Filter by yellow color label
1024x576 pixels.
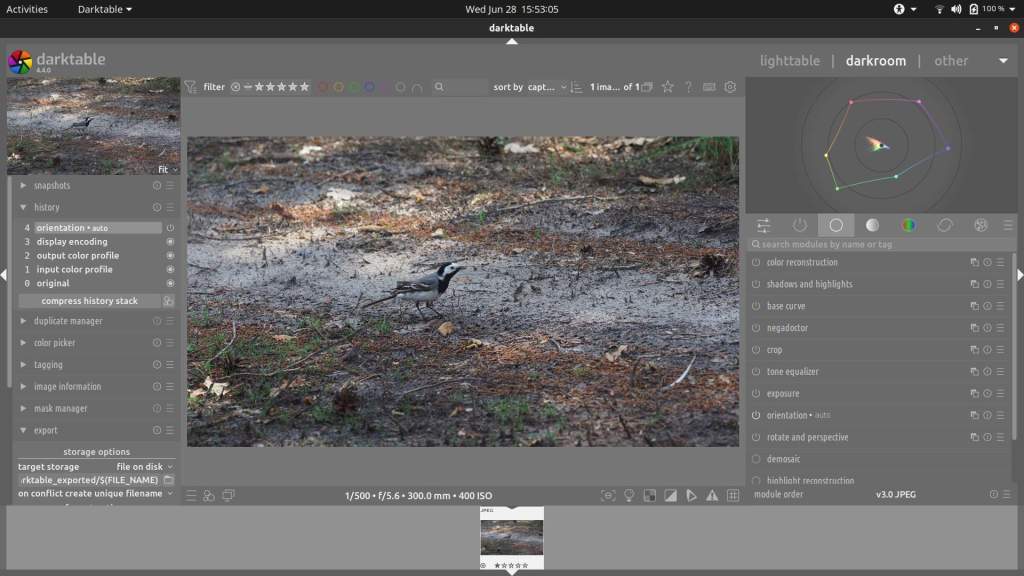(338, 87)
